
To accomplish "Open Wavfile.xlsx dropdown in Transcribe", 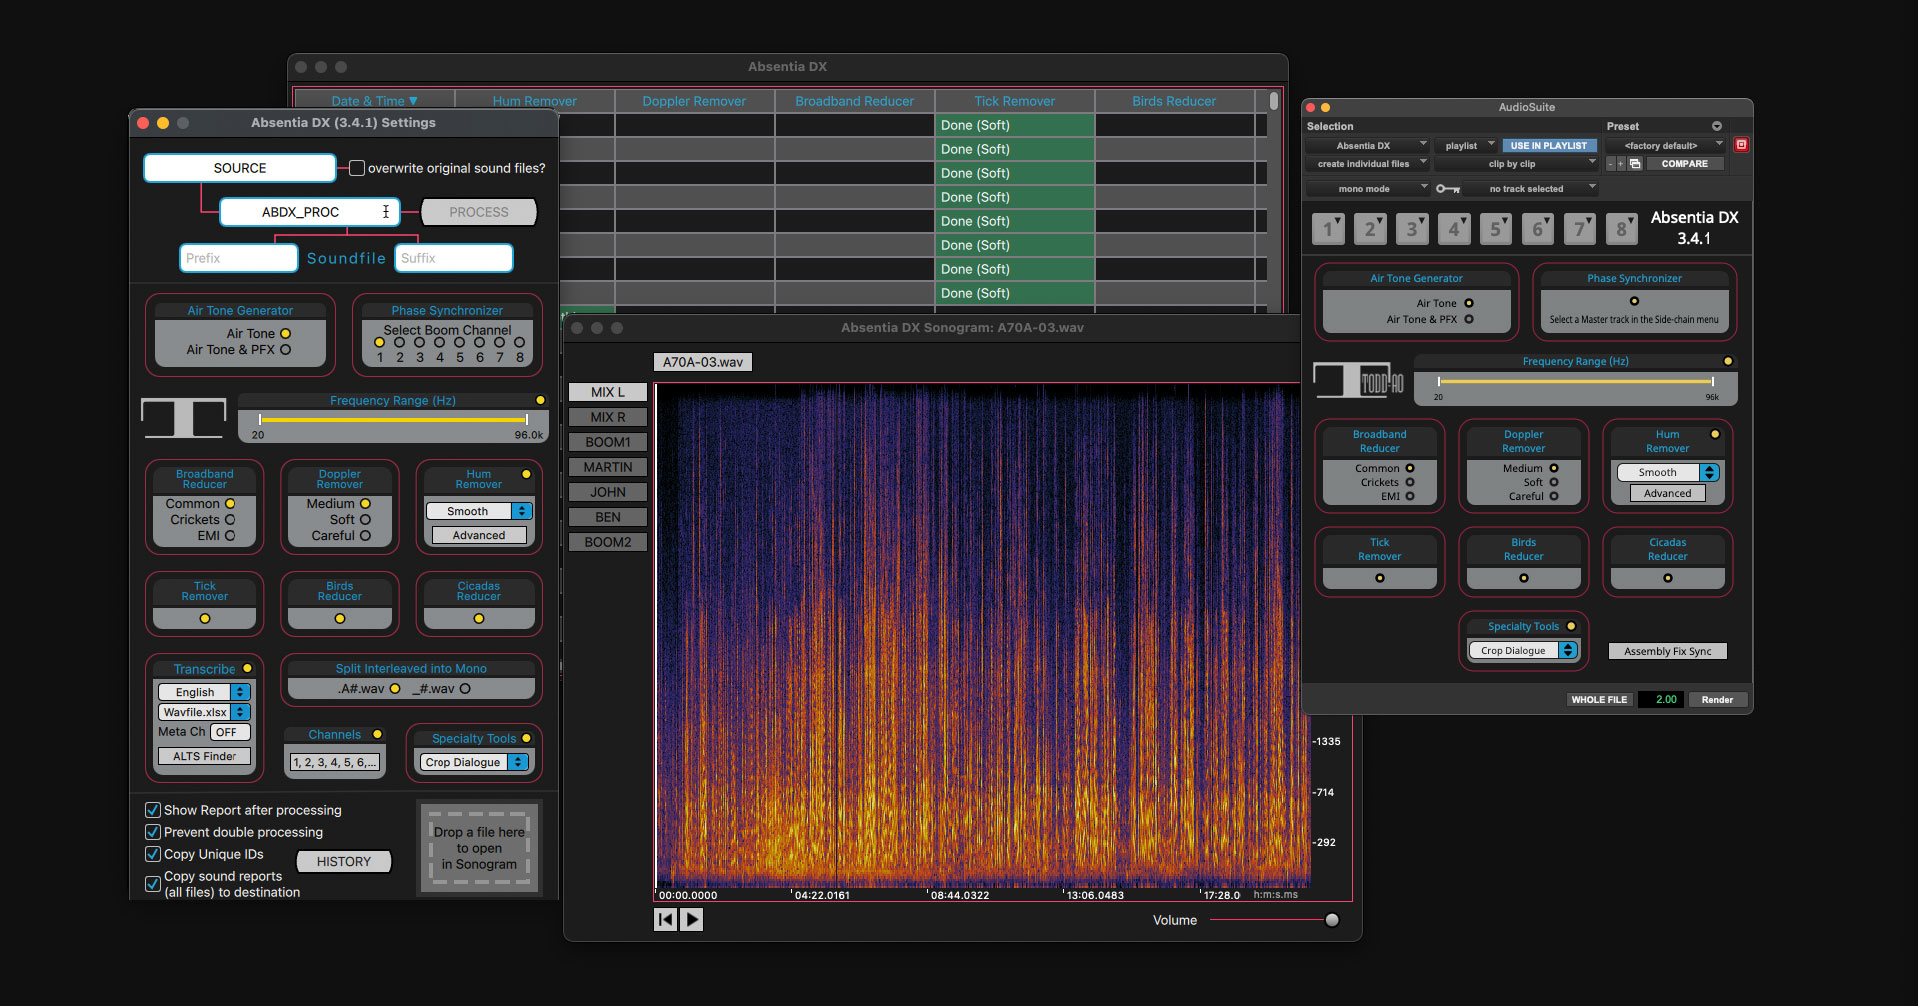I will (x=204, y=712).
